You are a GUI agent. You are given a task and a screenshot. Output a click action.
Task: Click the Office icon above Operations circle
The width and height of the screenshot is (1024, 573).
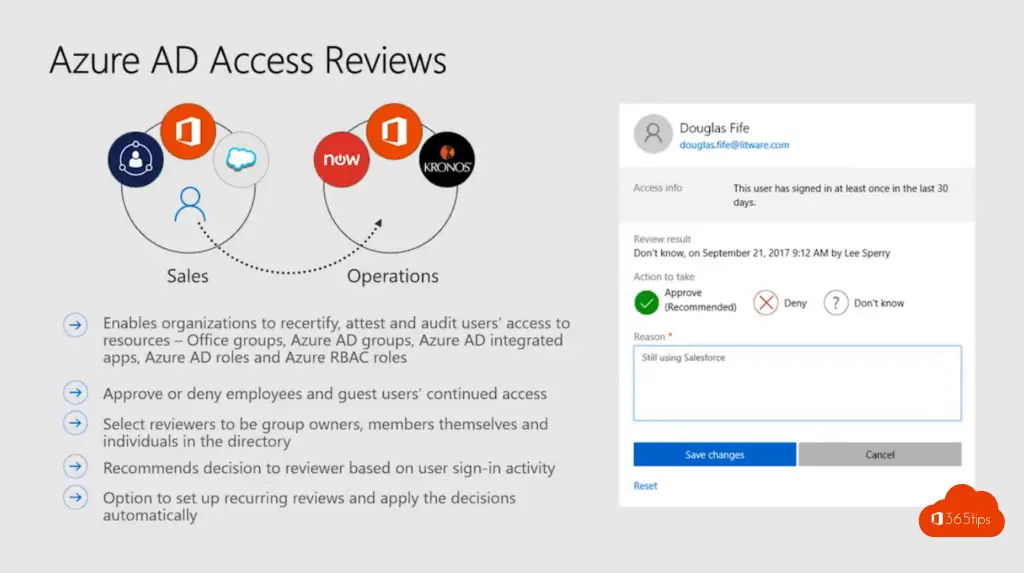click(392, 132)
